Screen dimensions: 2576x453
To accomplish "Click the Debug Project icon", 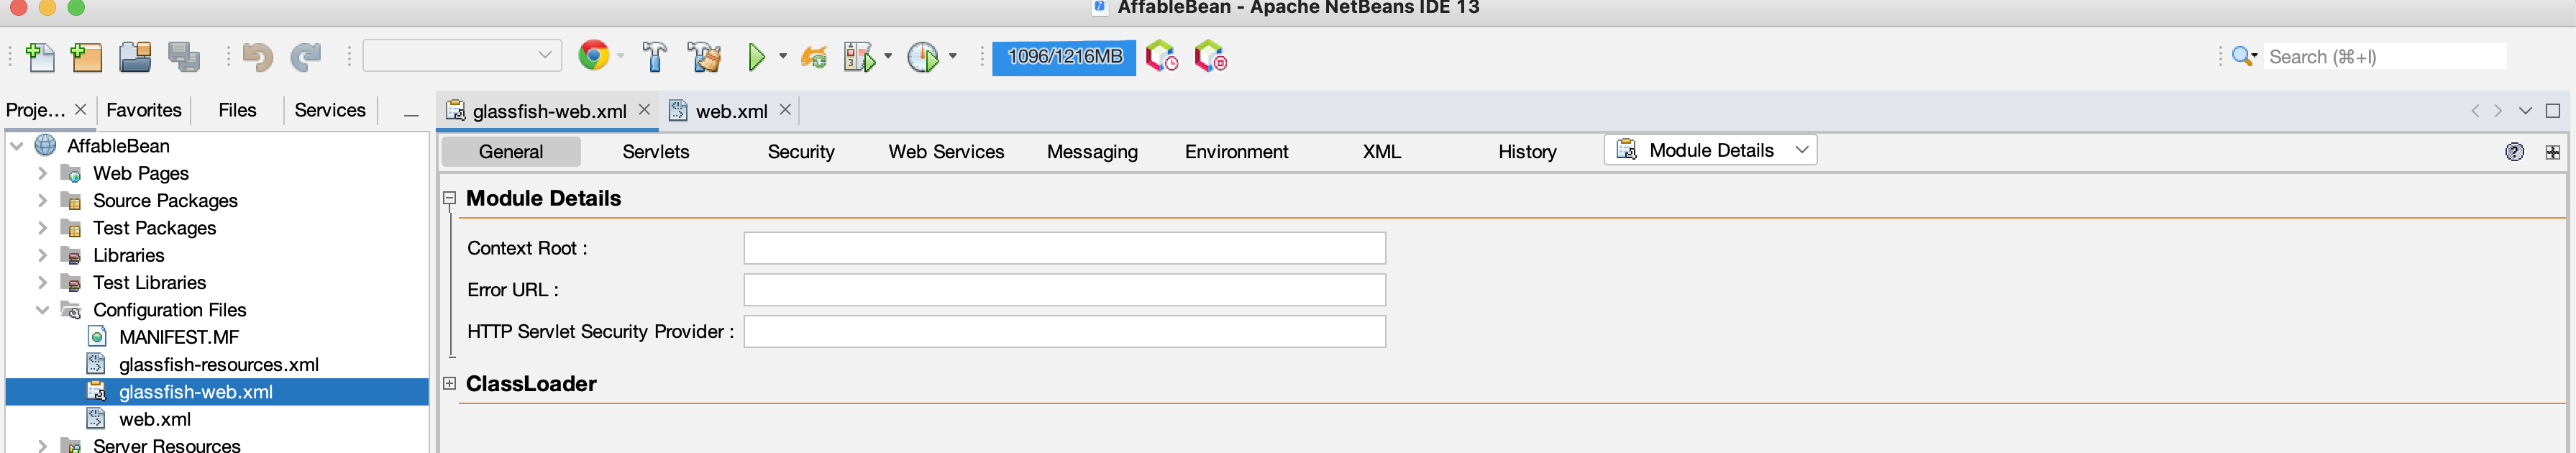I will (860, 57).
